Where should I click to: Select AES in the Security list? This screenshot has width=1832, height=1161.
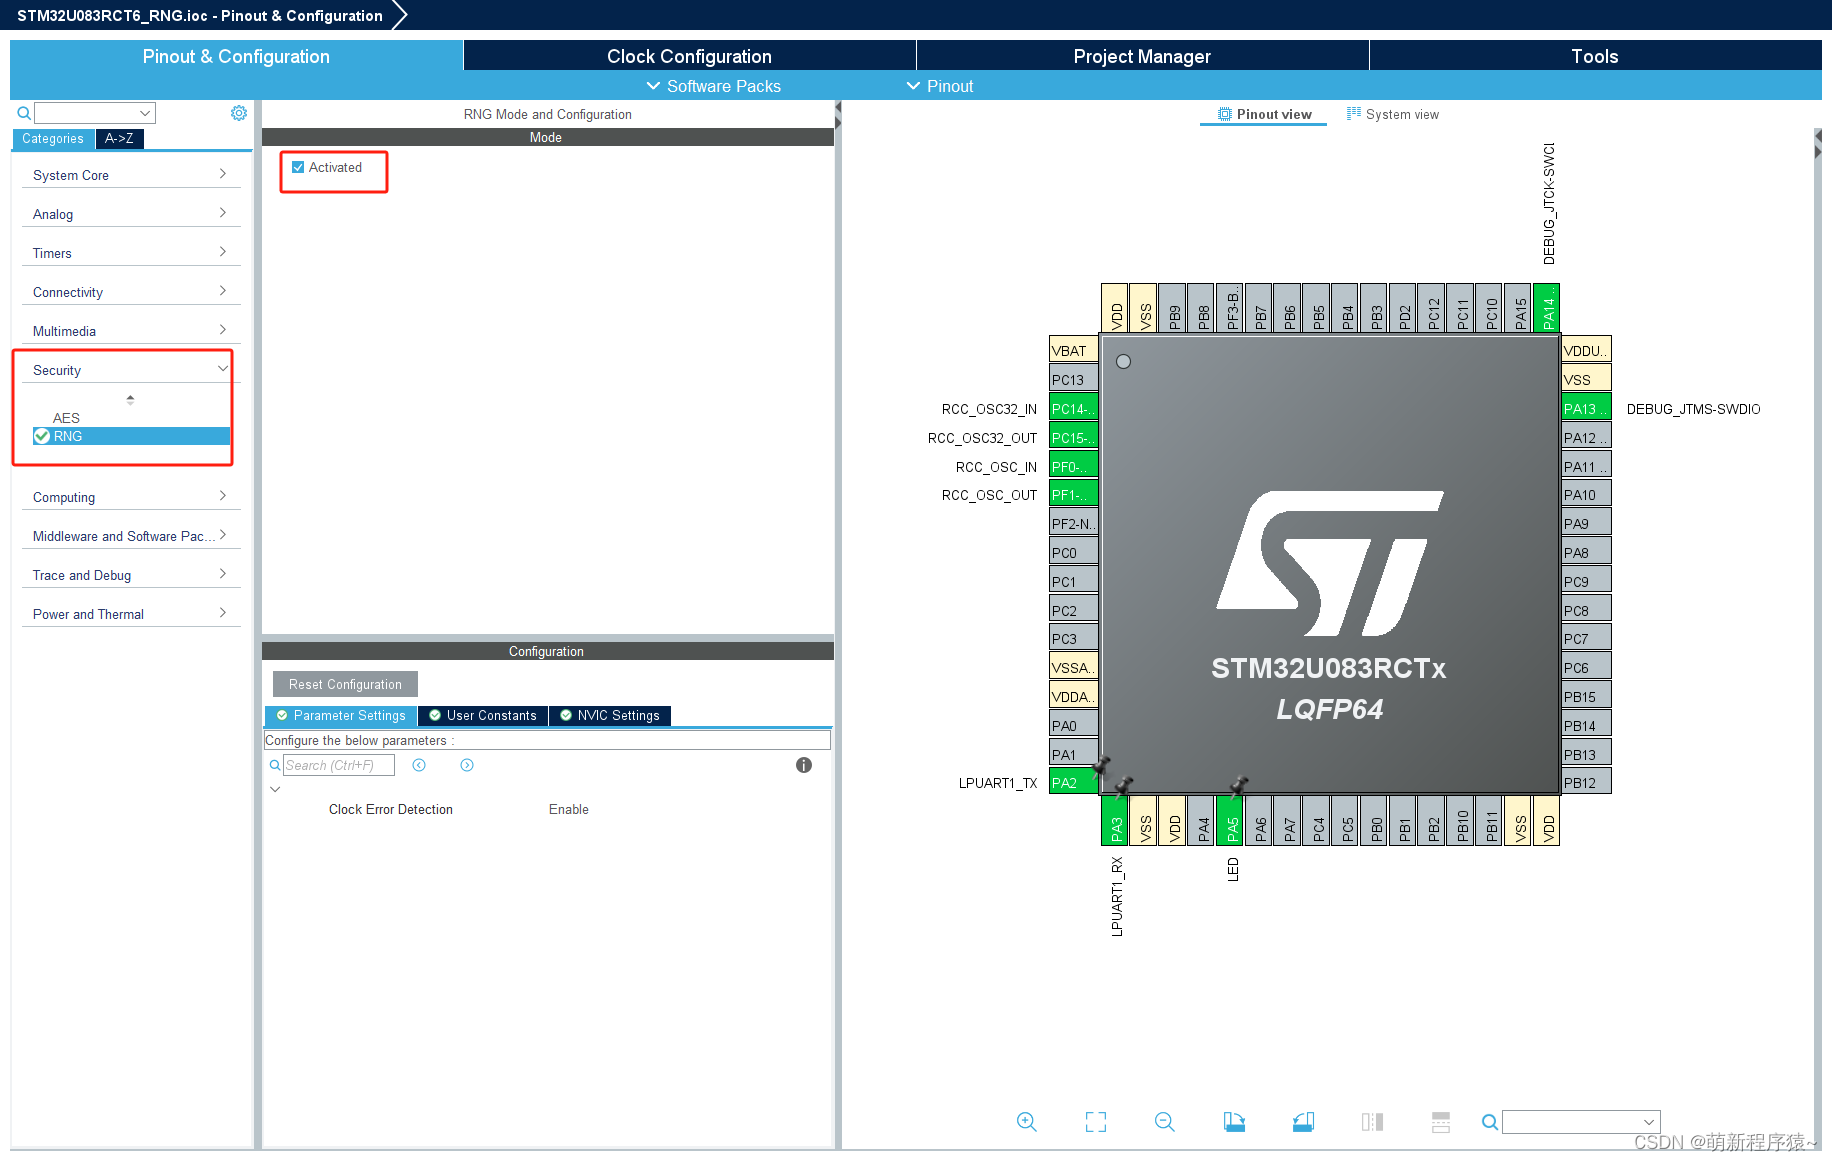point(66,418)
